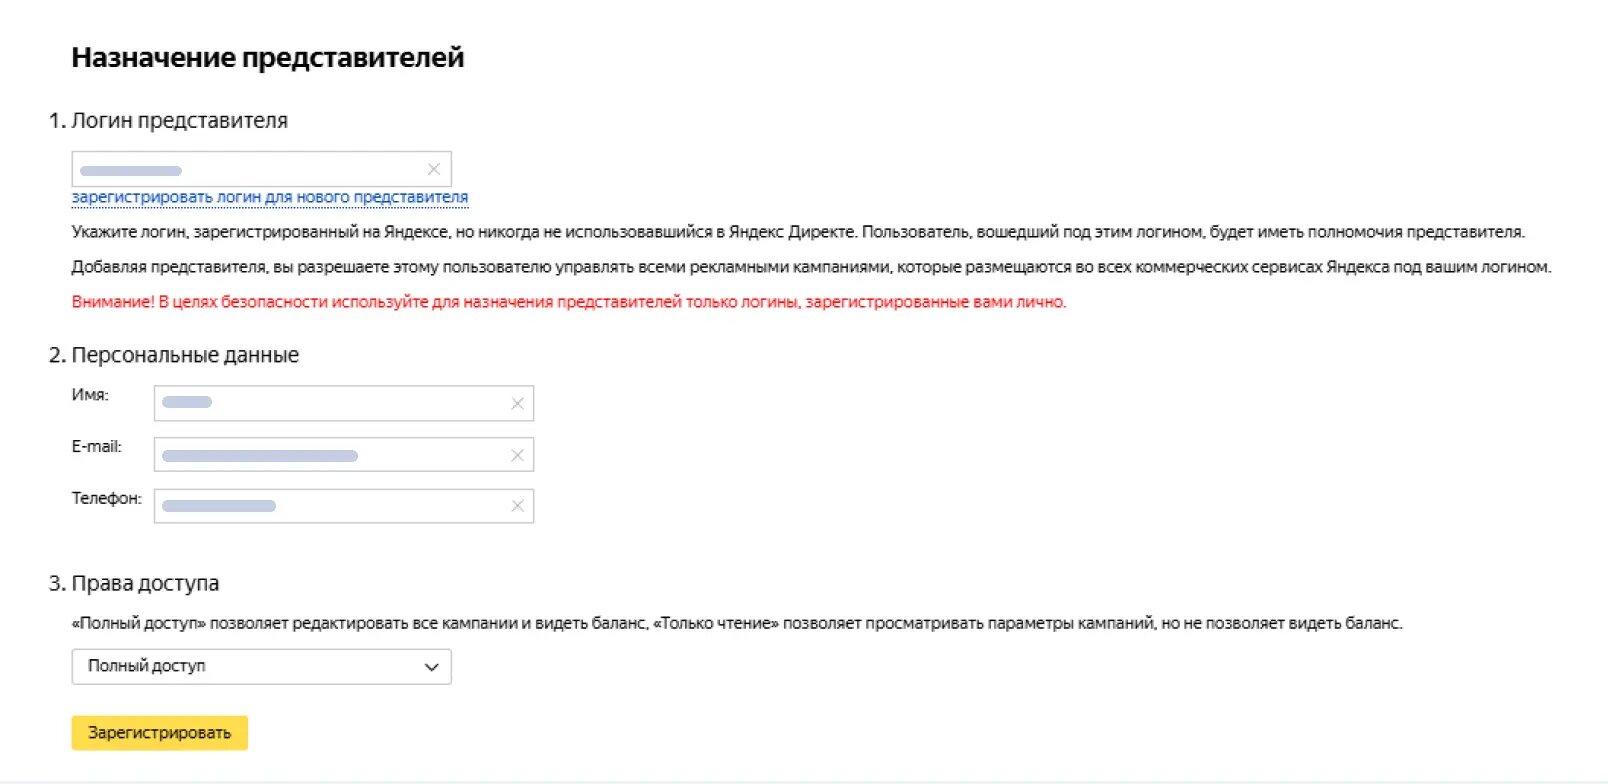Open the Полный доступ access rights dropdown

click(x=261, y=667)
